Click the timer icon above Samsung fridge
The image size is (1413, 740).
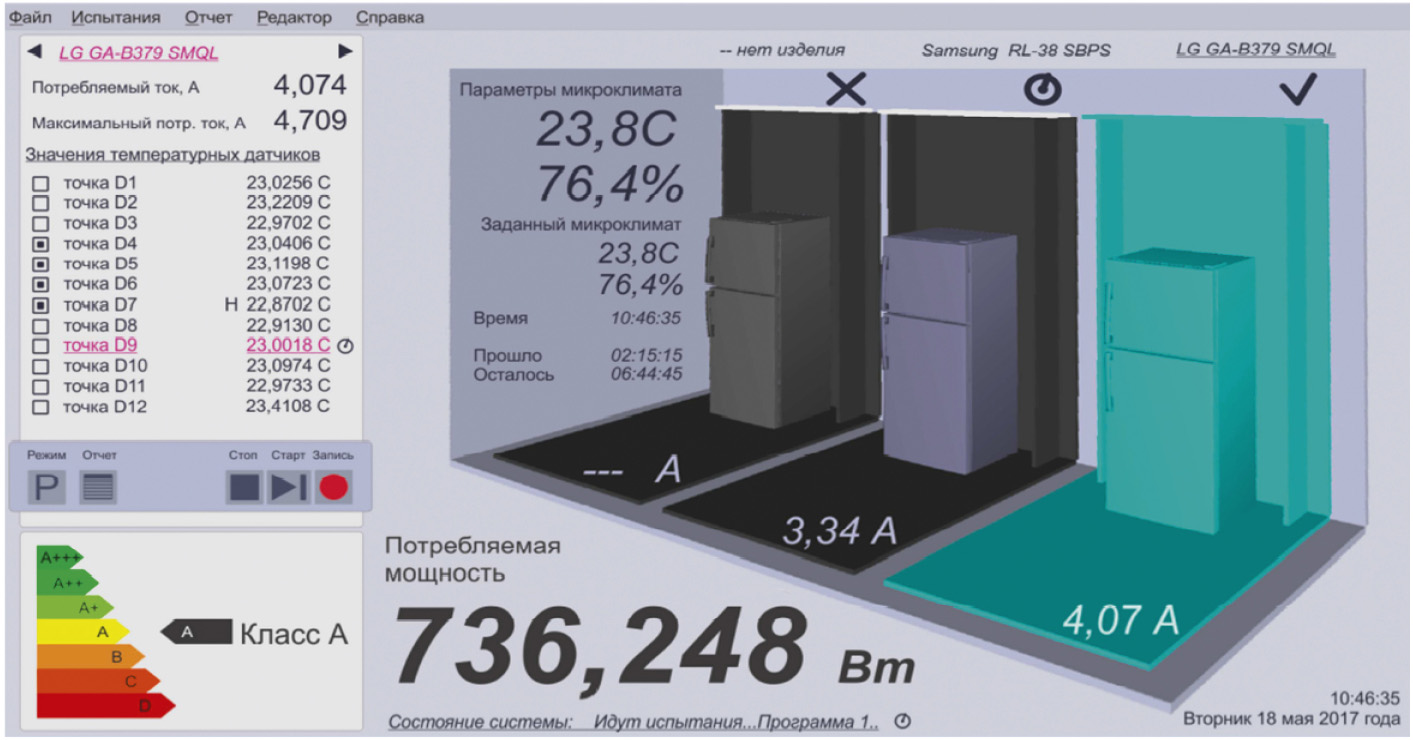(1042, 91)
